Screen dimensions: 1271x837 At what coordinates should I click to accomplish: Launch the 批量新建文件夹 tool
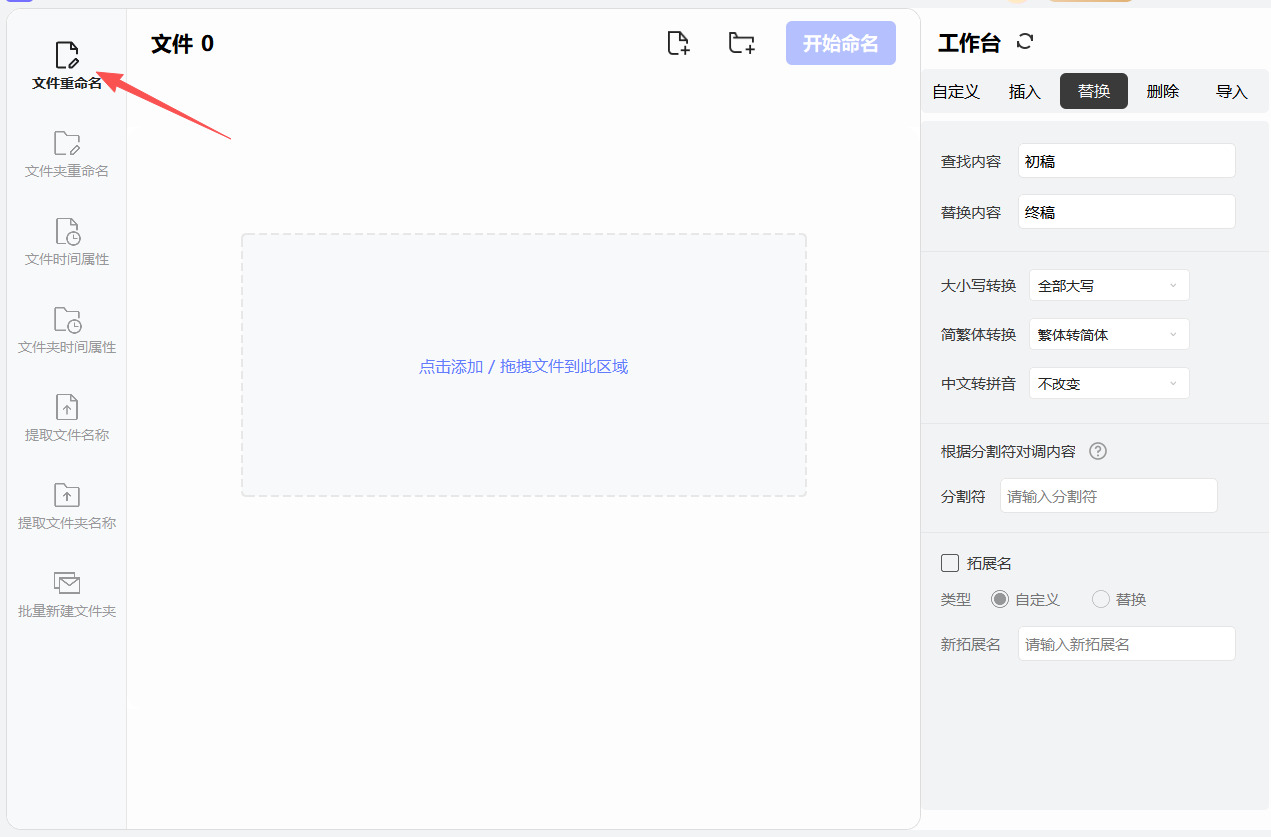click(x=67, y=584)
